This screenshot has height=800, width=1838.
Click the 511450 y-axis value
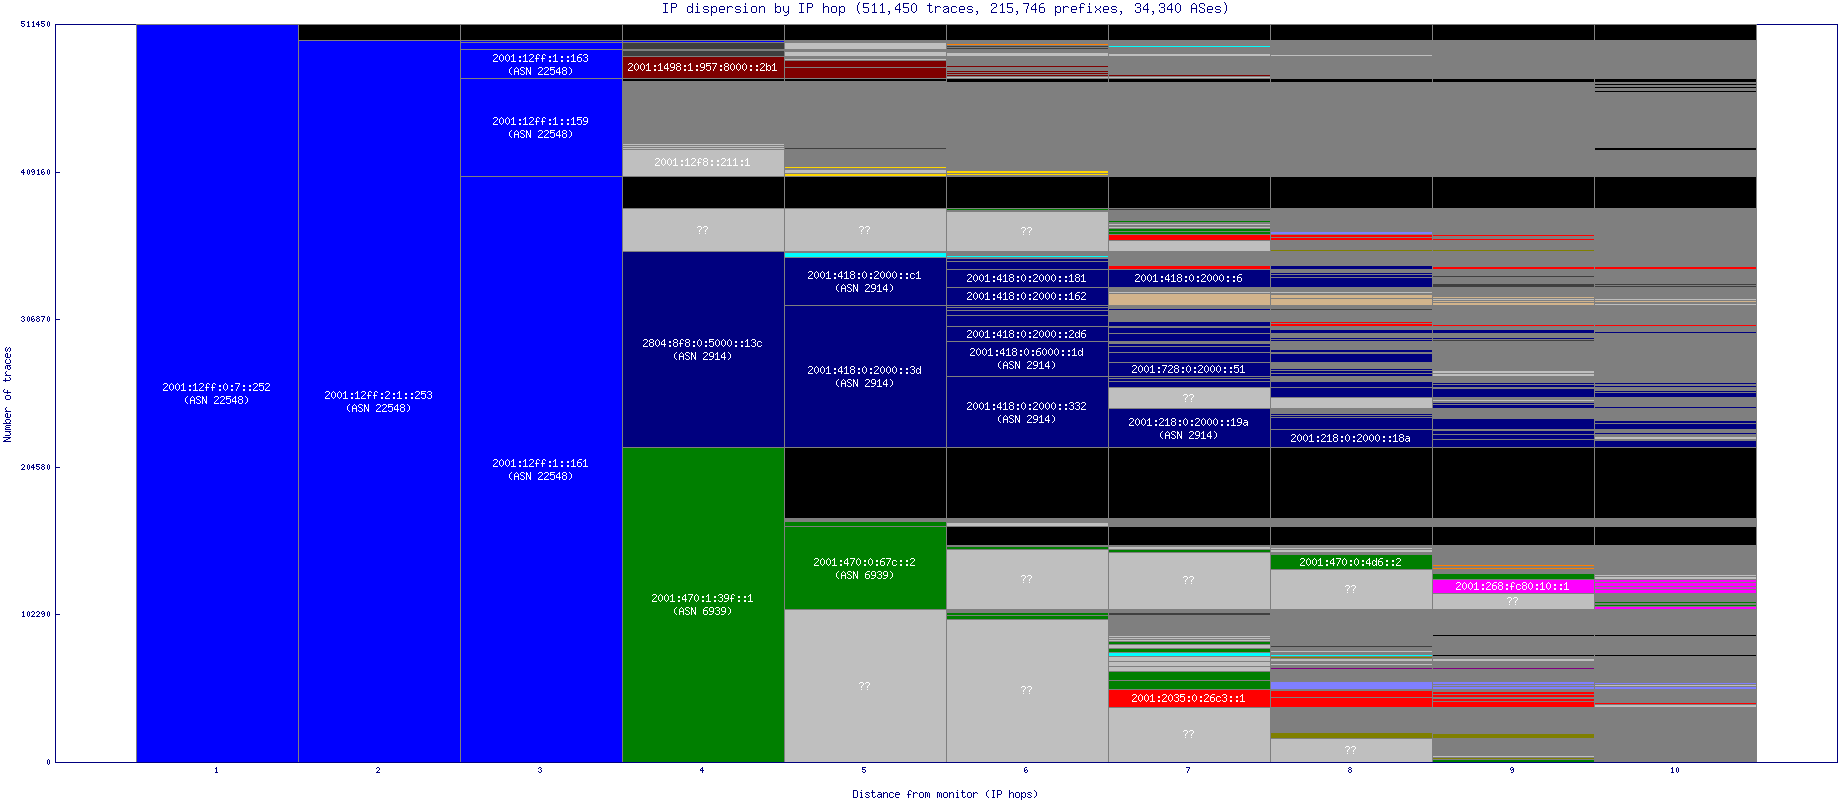(x=35, y=24)
